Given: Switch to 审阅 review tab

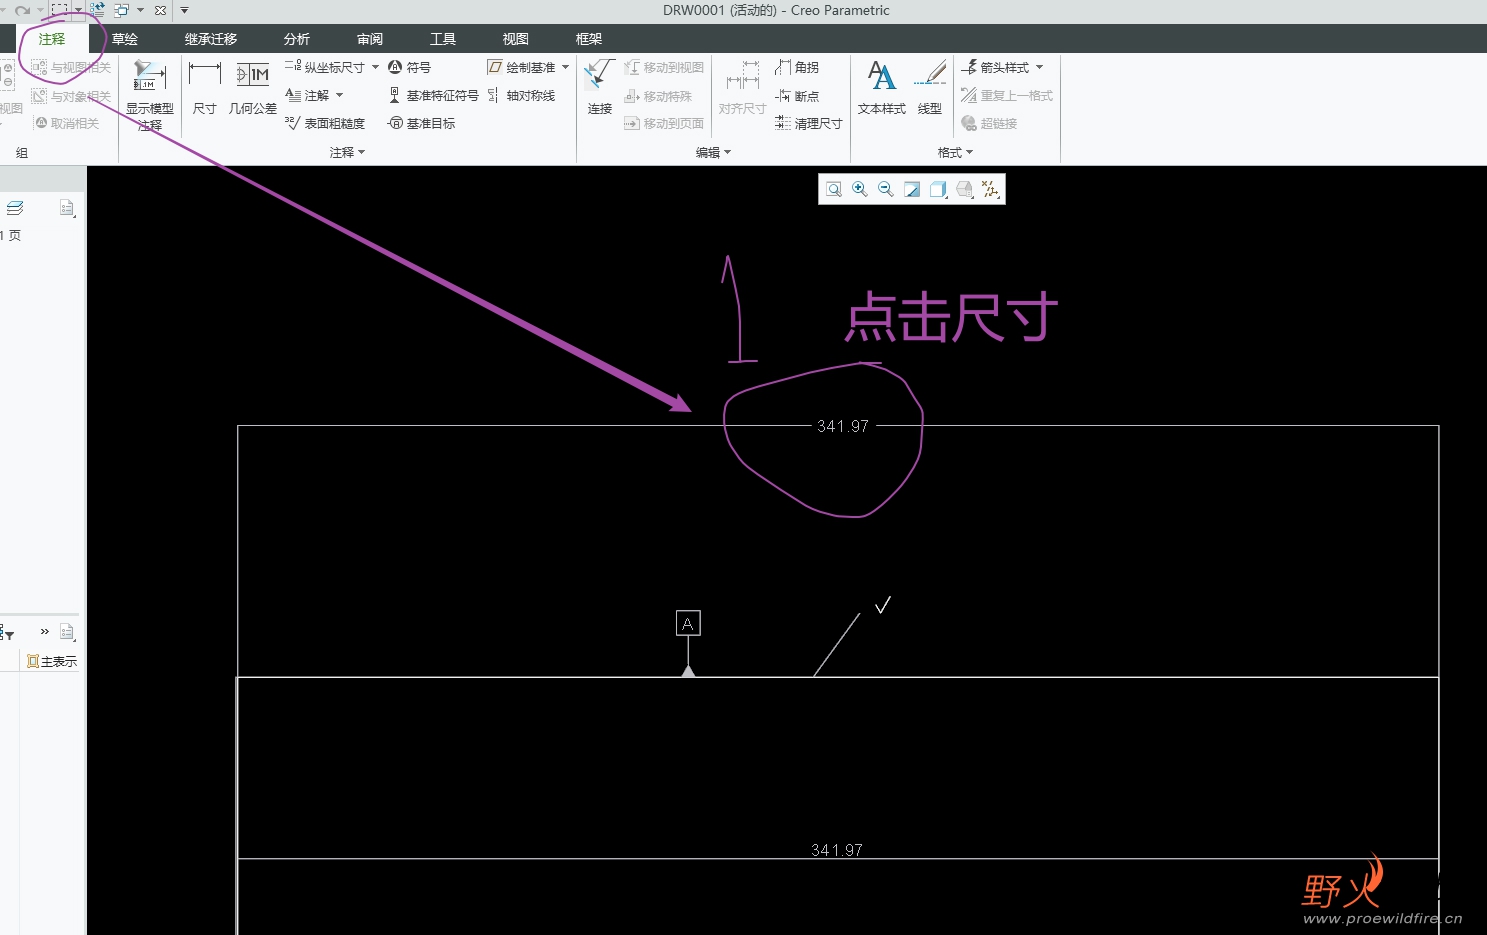Looking at the screenshot, I should (x=370, y=39).
